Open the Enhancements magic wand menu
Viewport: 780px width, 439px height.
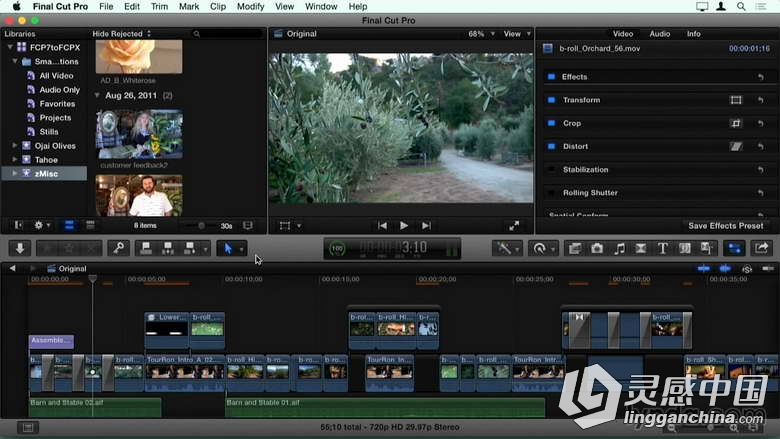coord(507,248)
